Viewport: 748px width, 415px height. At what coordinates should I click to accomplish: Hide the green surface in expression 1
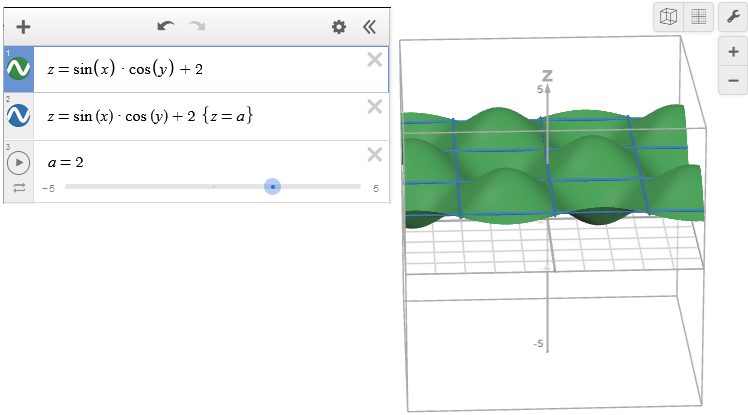(18, 69)
